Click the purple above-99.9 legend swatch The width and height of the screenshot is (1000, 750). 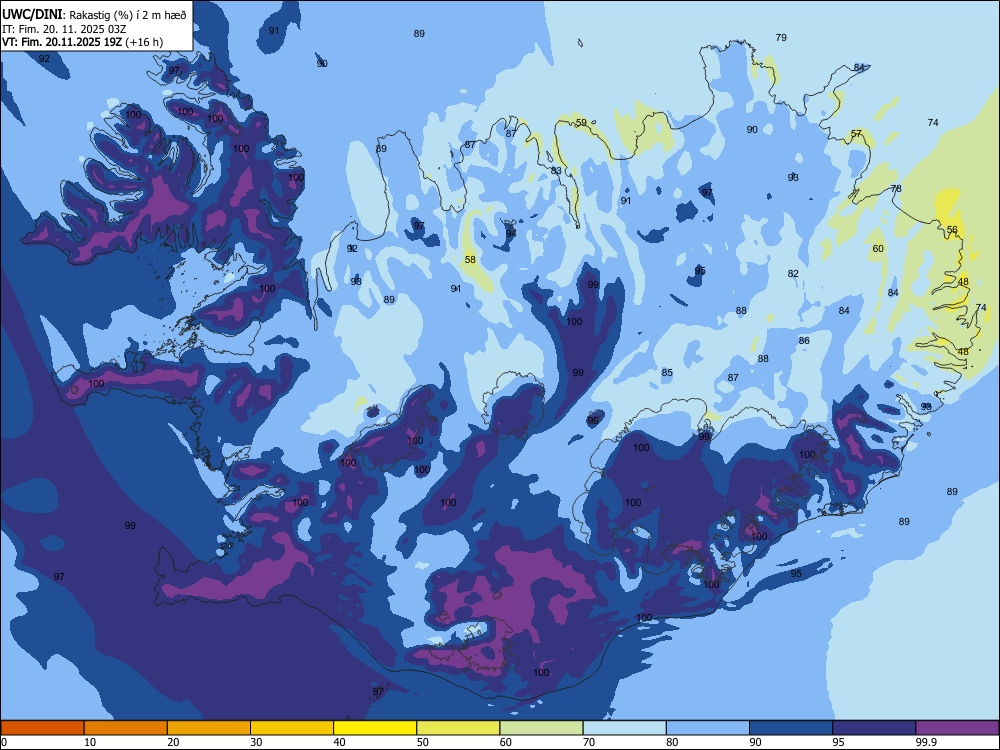tap(957, 728)
